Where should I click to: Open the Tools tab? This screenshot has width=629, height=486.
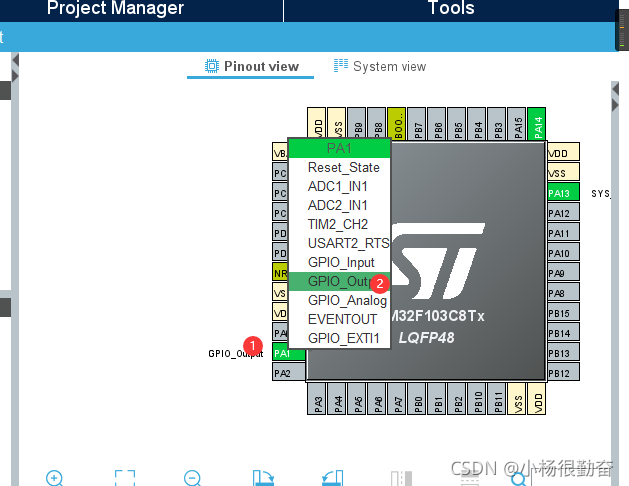451,8
